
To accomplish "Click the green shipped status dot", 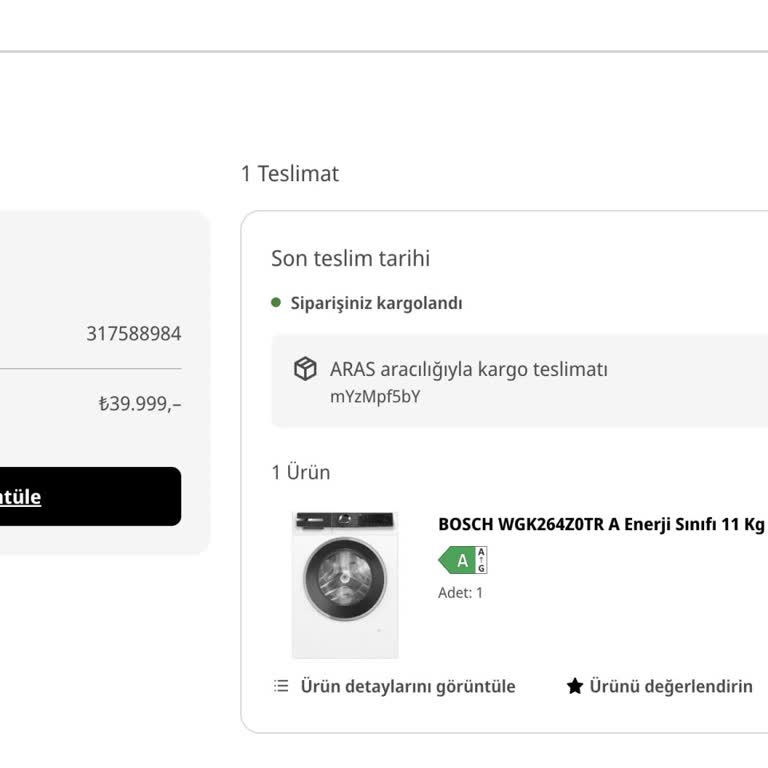I will (276, 303).
